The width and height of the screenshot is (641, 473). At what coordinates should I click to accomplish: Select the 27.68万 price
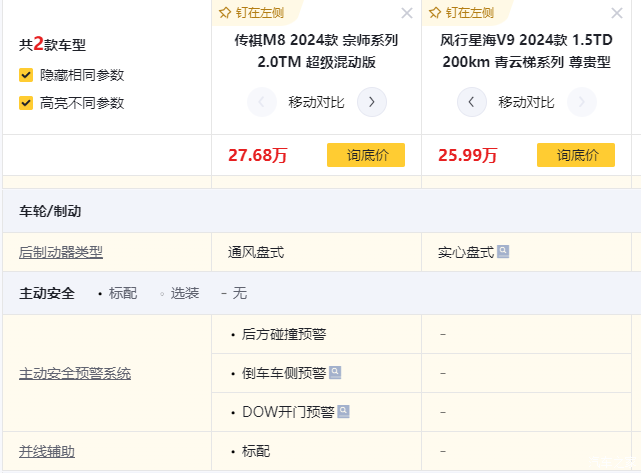(258, 155)
